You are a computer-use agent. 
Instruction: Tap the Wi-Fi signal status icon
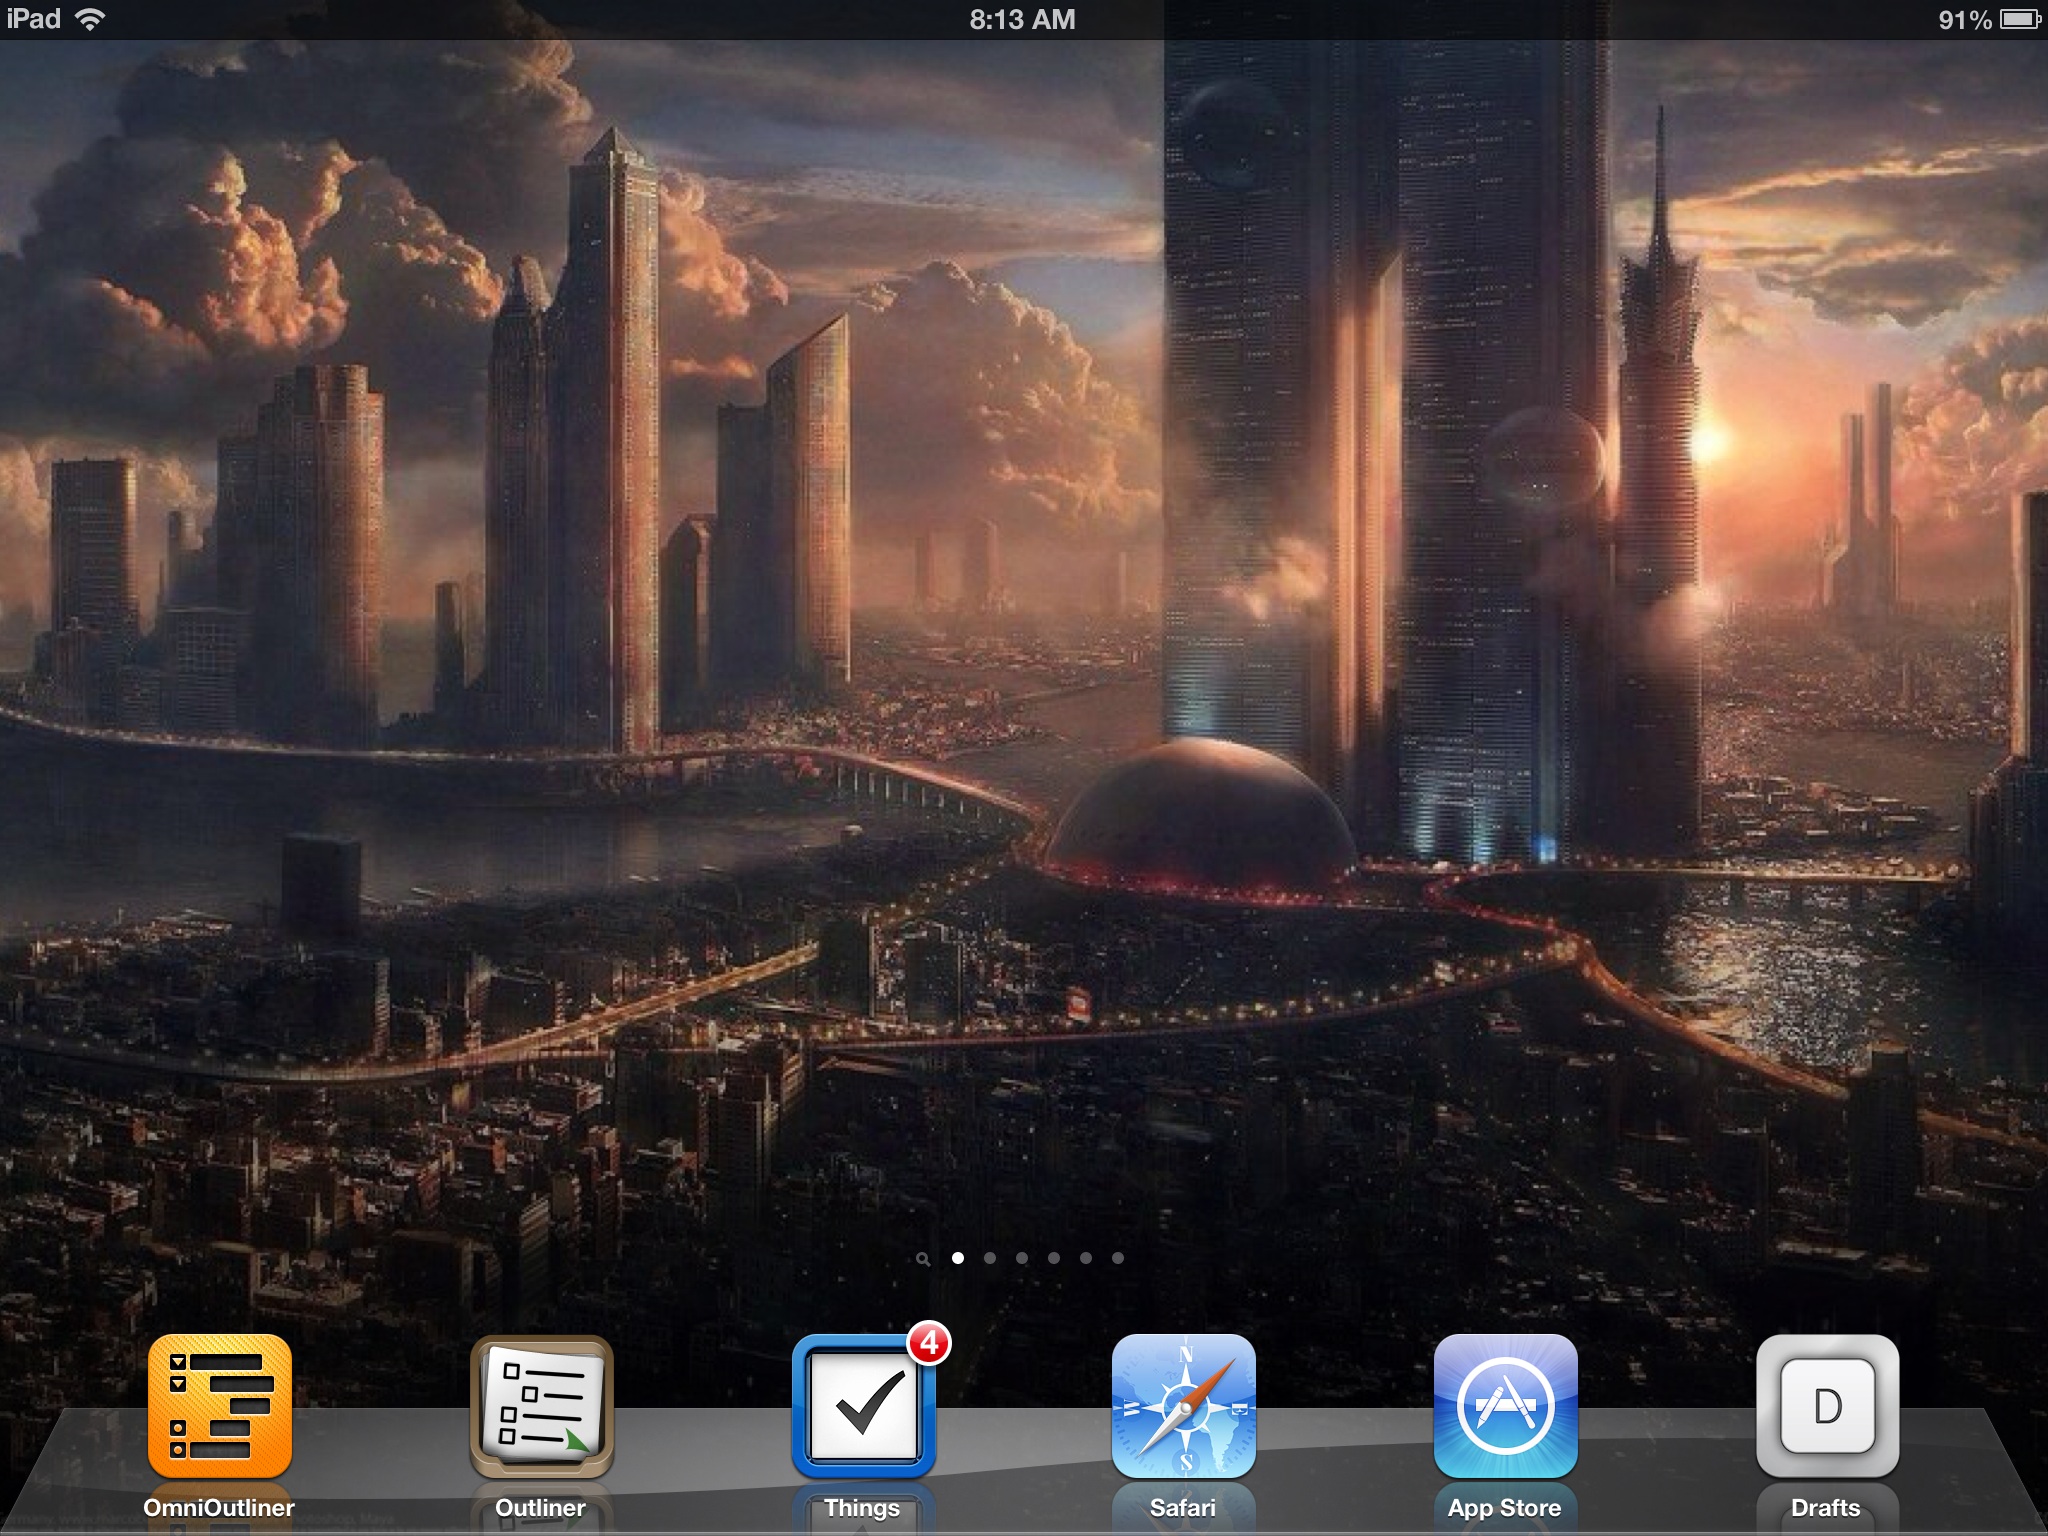coord(90,19)
